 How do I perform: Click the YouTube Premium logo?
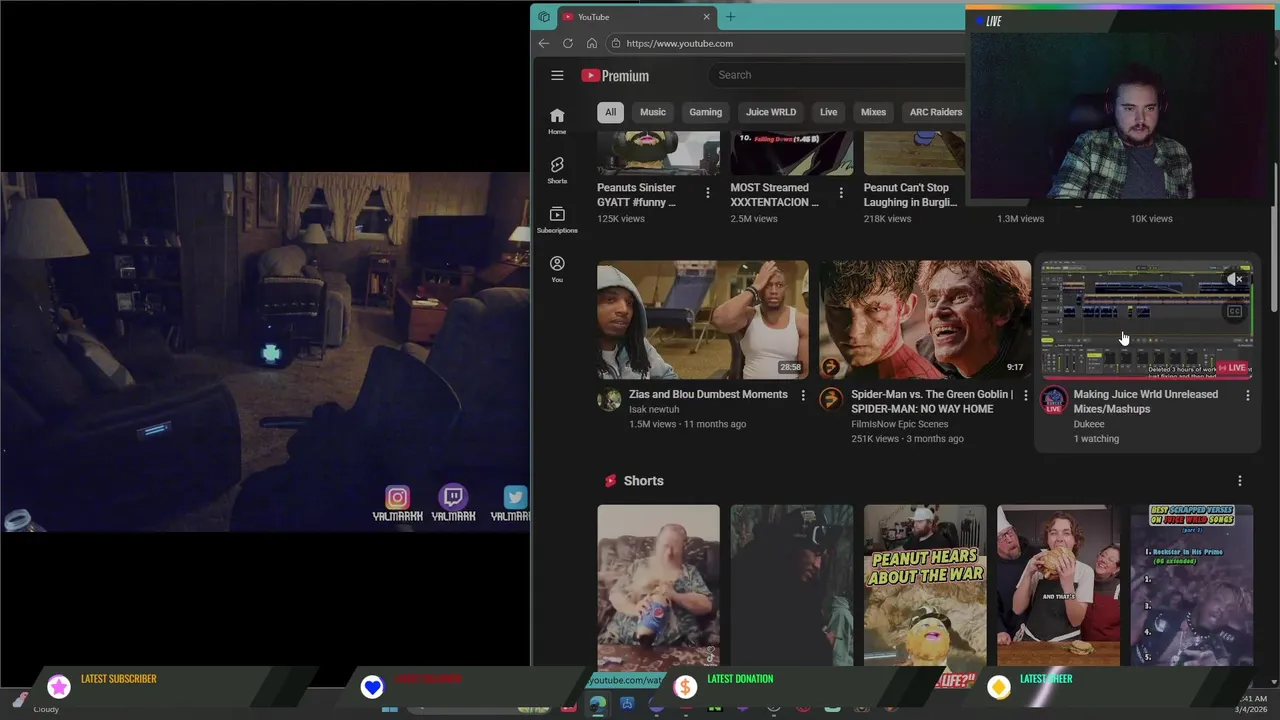click(x=615, y=75)
